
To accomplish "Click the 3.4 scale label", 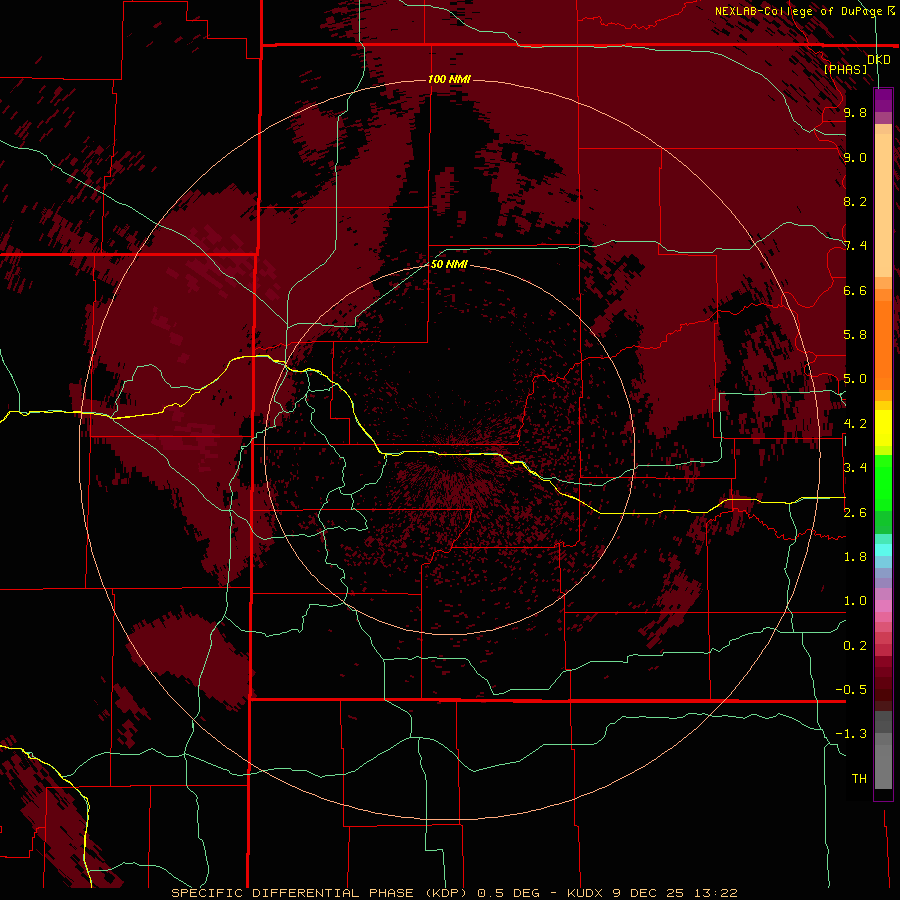I will click(855, 468).
